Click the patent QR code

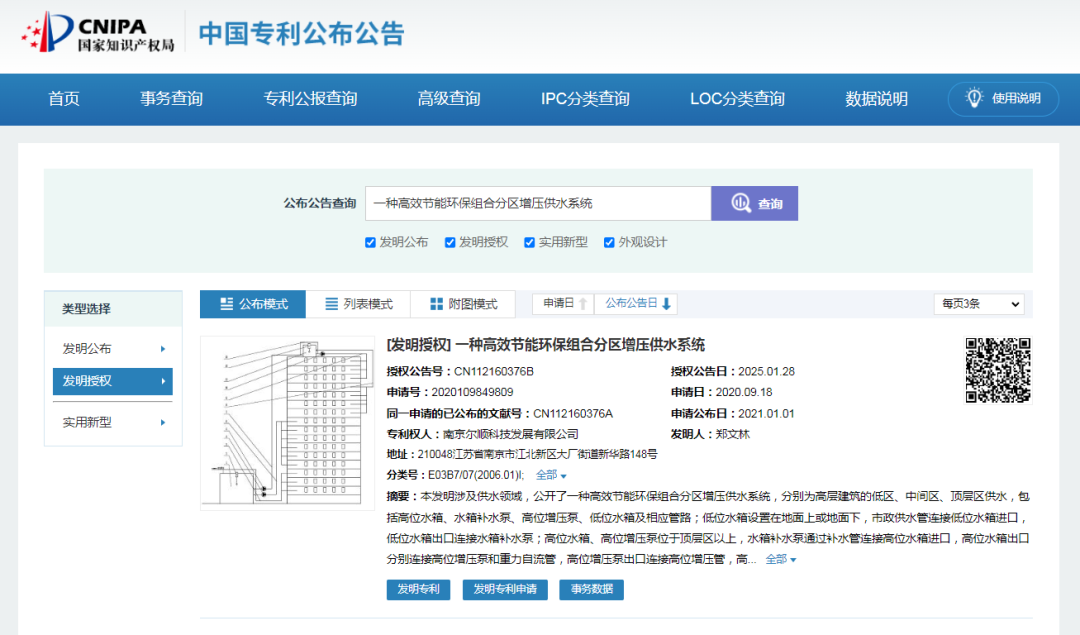pos(998,370)
